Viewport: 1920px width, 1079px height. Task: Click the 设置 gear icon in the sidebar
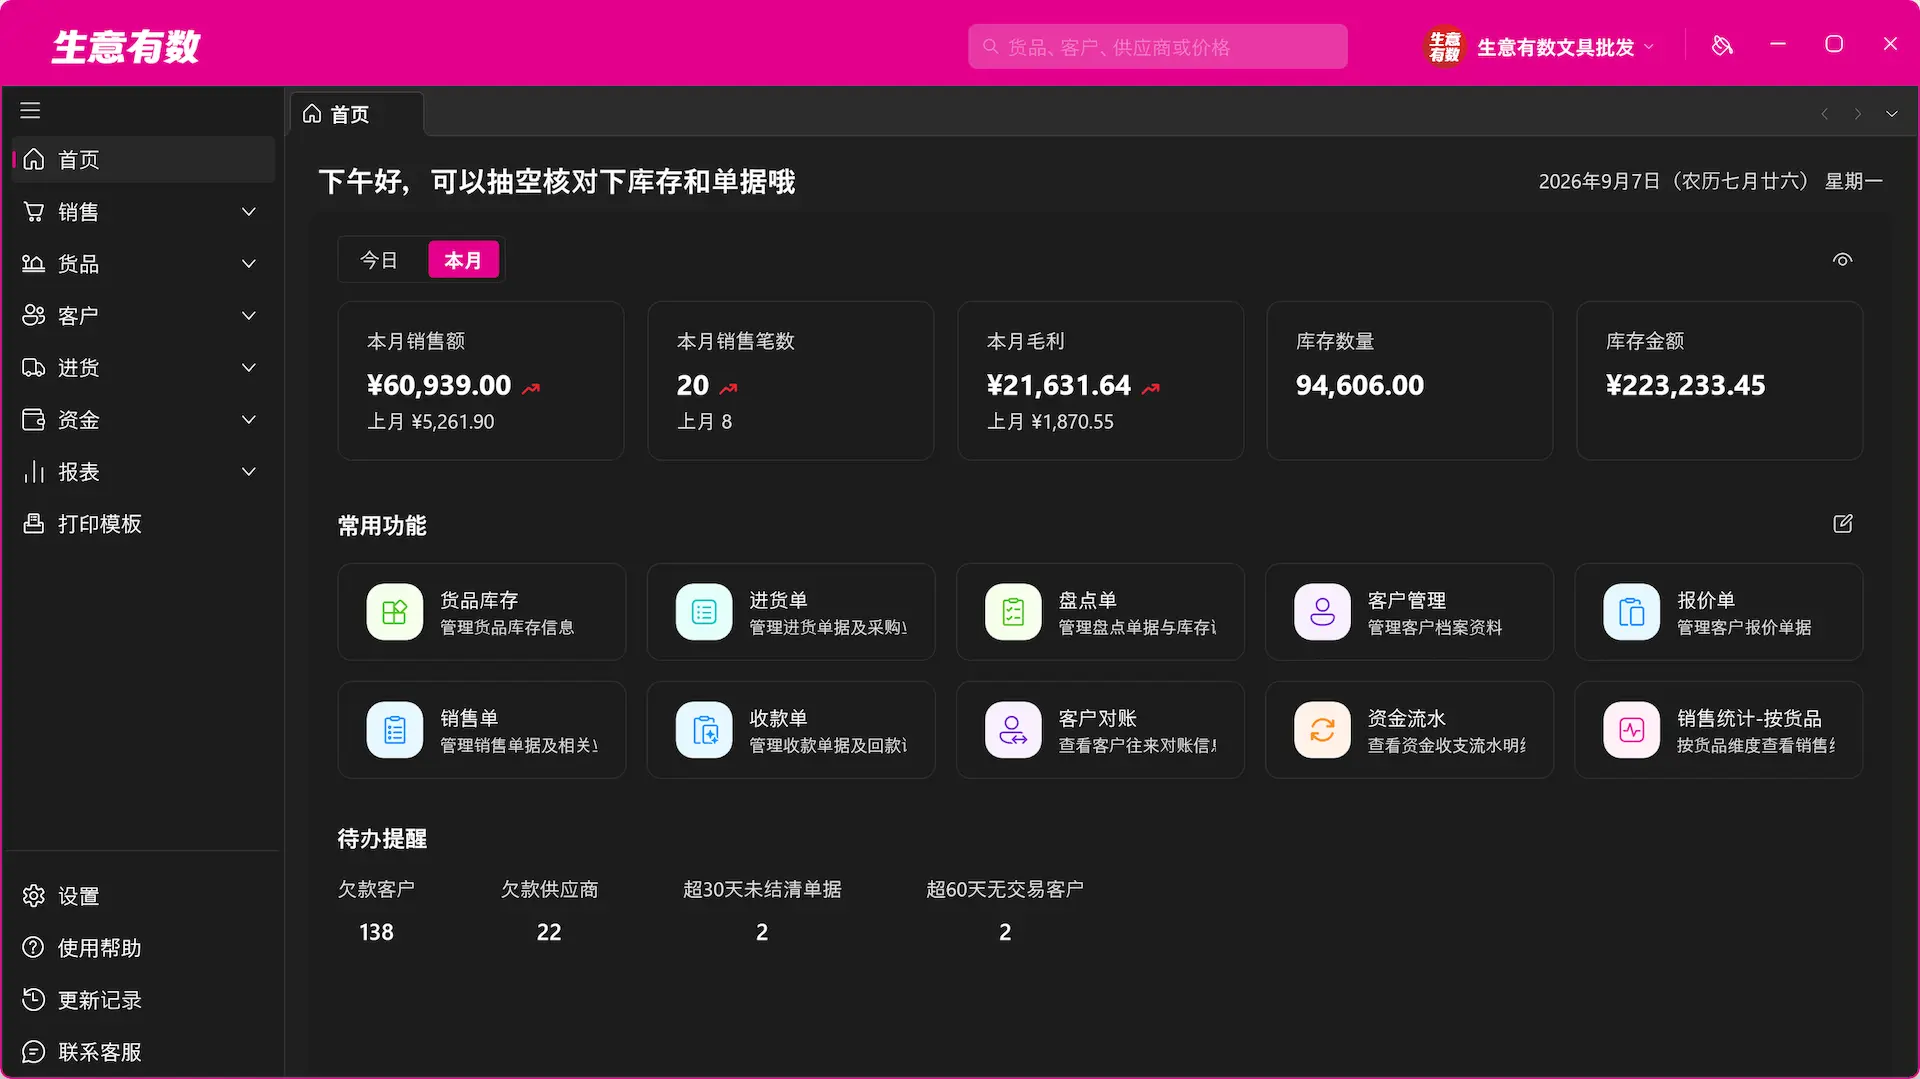pos(34,896)
